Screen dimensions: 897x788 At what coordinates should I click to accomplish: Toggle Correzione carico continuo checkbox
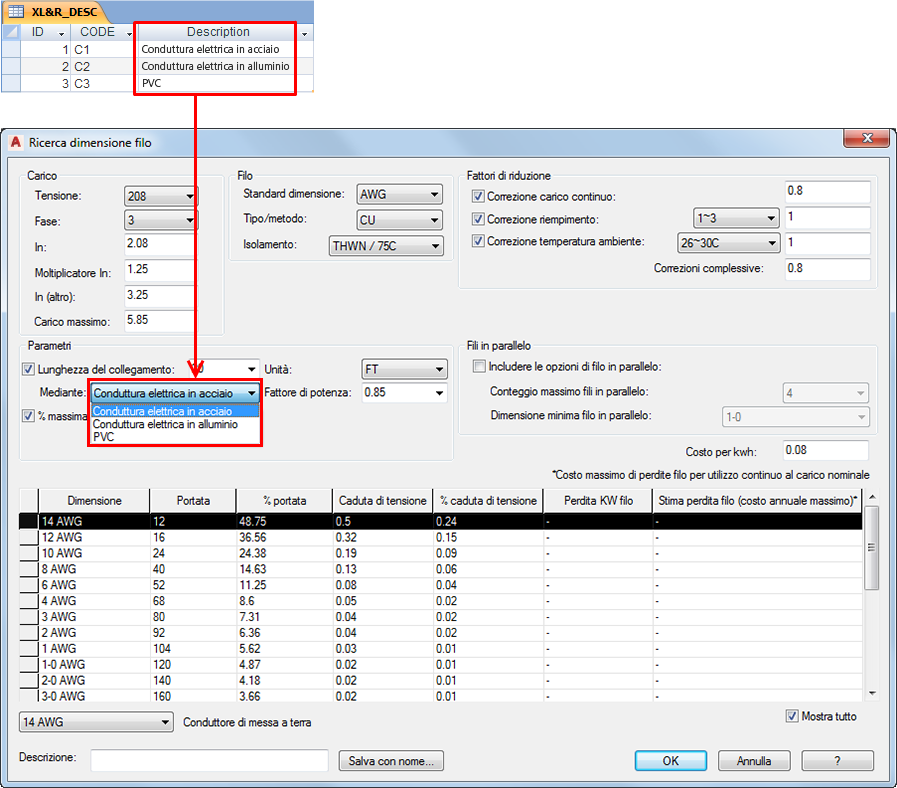(x=478, y=196)
